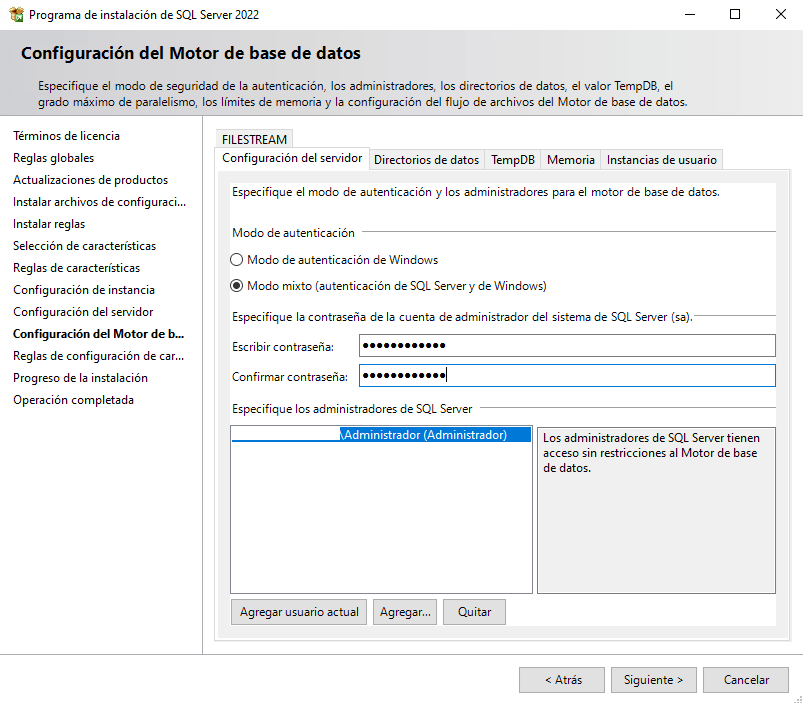Switch to Directorios de datos tab
This screenshot has height=703, width=803.
tap(426, 160)
